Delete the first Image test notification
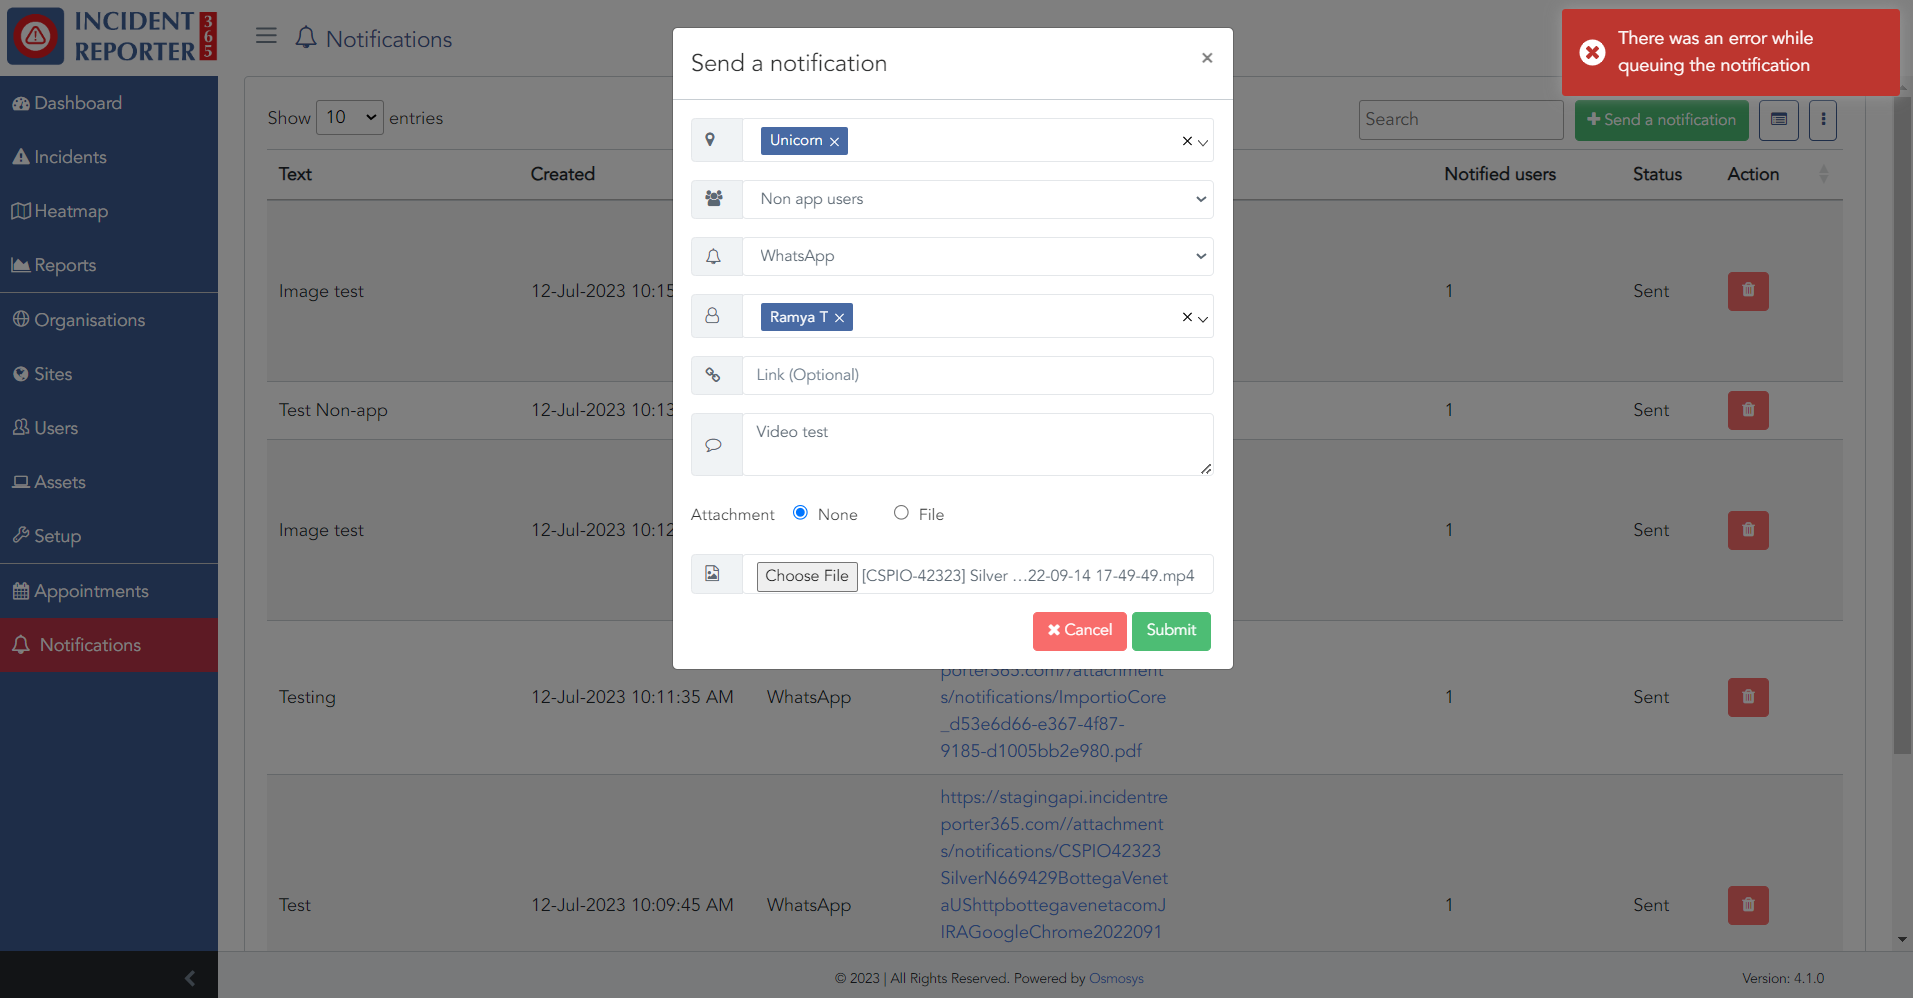 pyautogui.click(x=1747, y=291)
